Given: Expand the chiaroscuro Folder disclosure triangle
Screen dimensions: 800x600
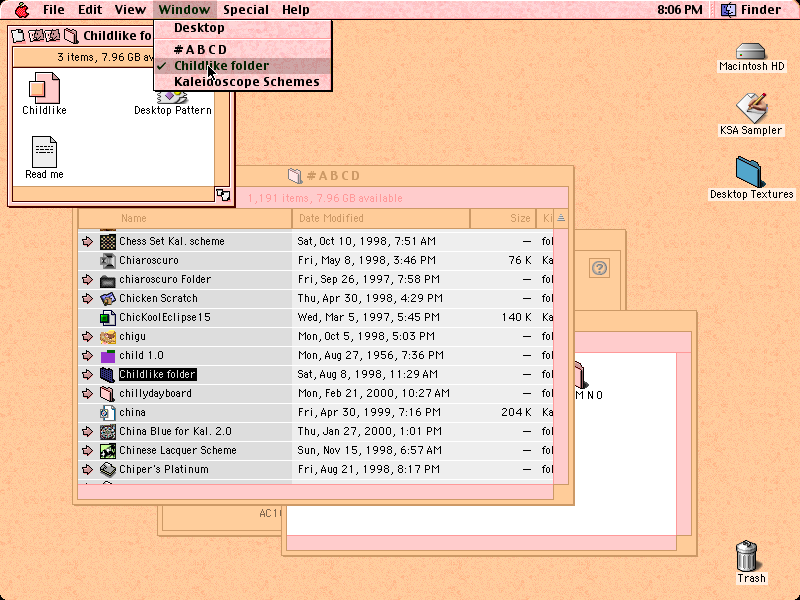Looking at the screenshot, I should 87,280.
